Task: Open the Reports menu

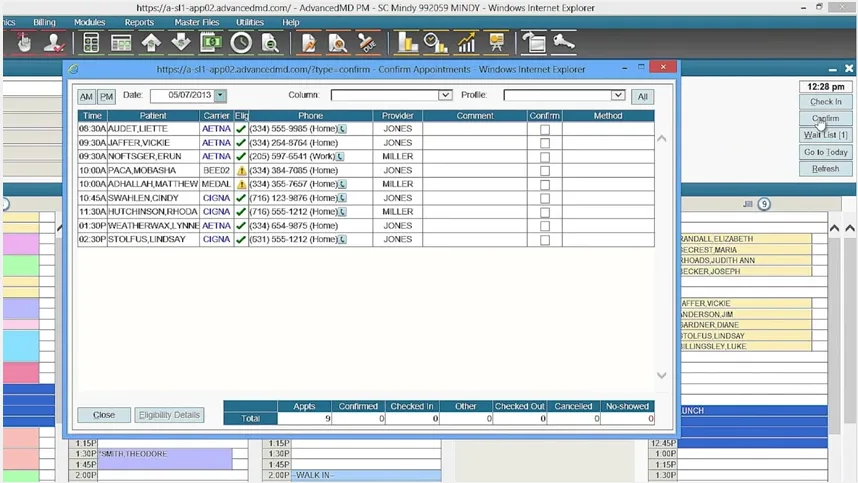Action: (x=139, y=22)
